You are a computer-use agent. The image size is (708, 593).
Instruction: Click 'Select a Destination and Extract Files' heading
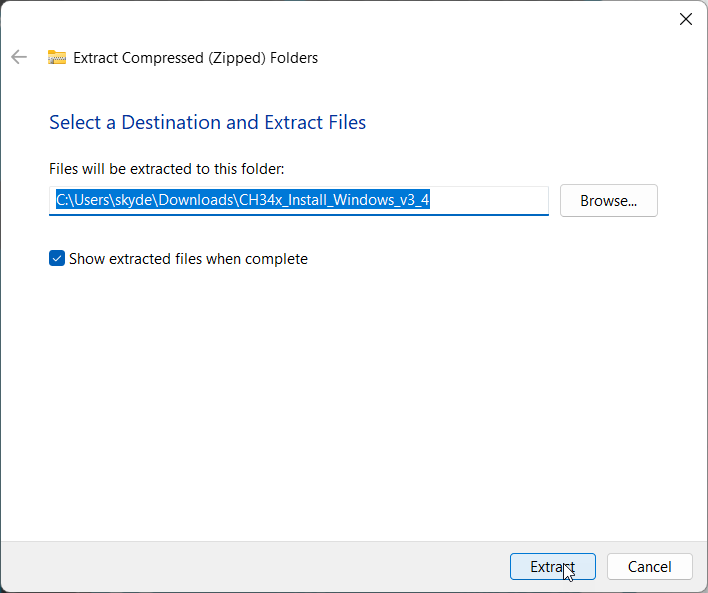[207, 122]
